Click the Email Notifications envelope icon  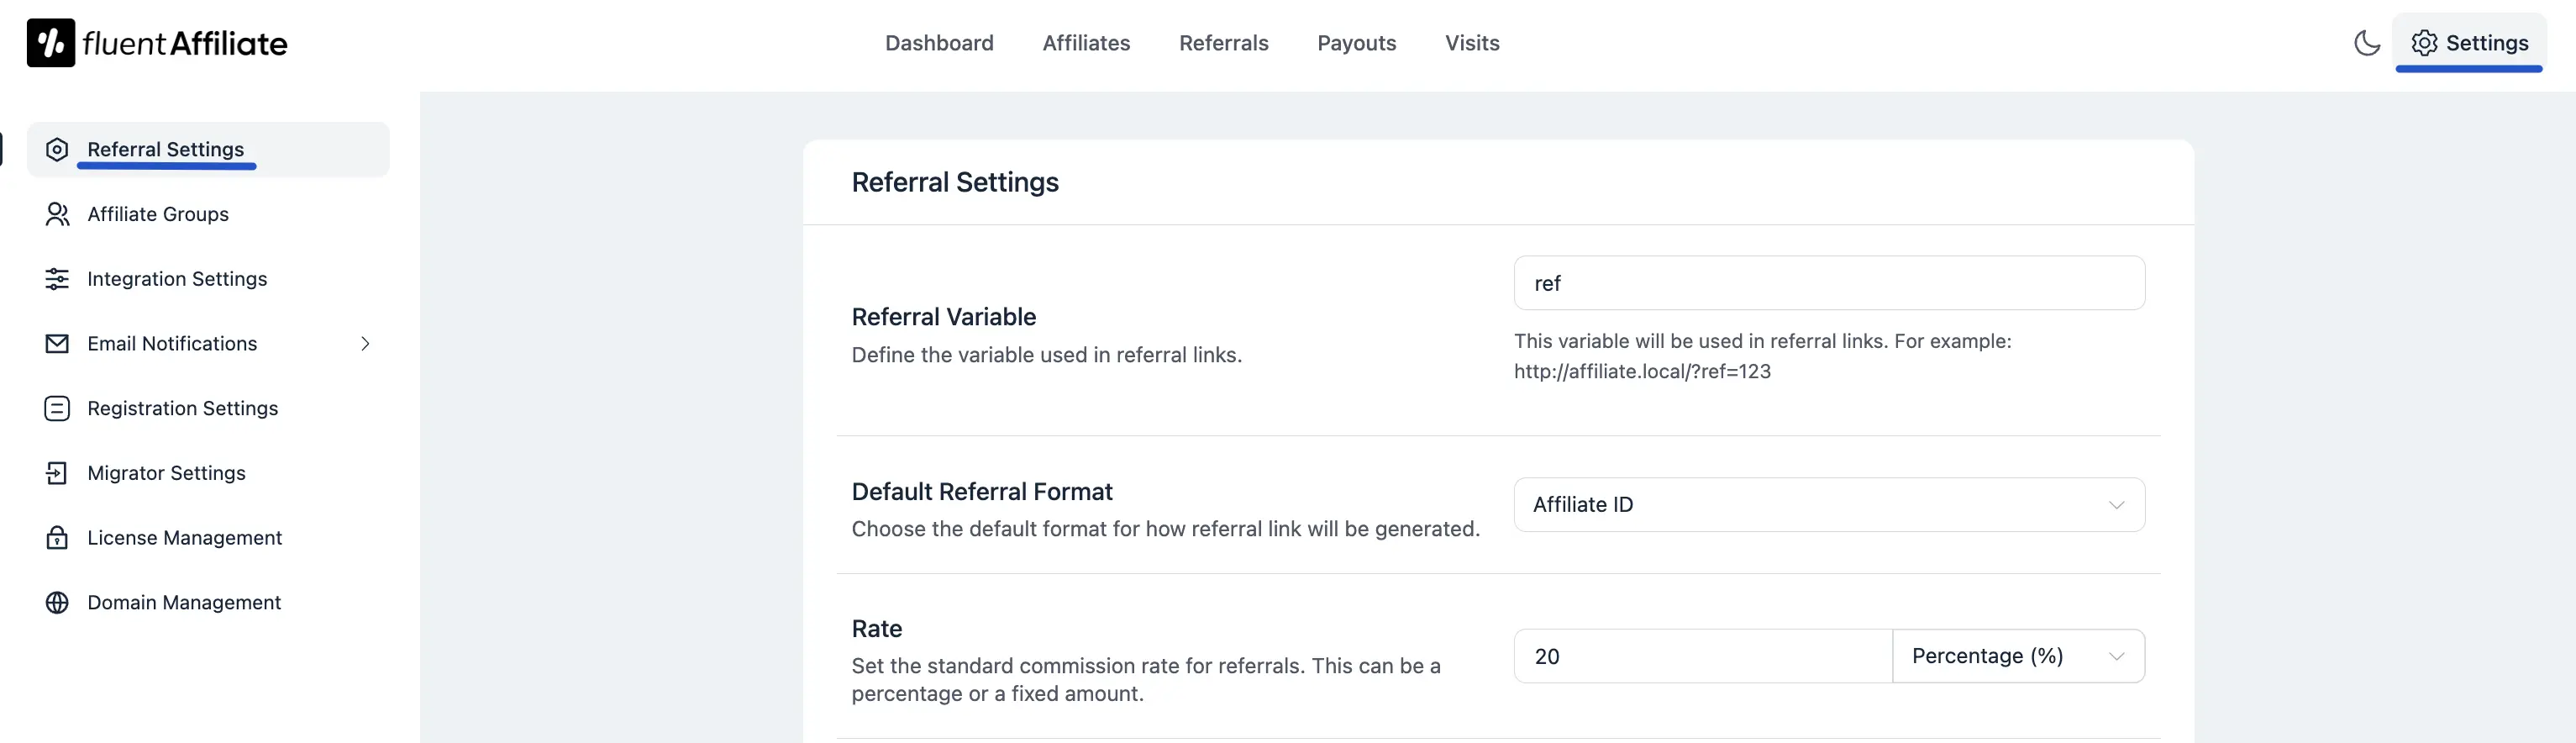point(57,344)
